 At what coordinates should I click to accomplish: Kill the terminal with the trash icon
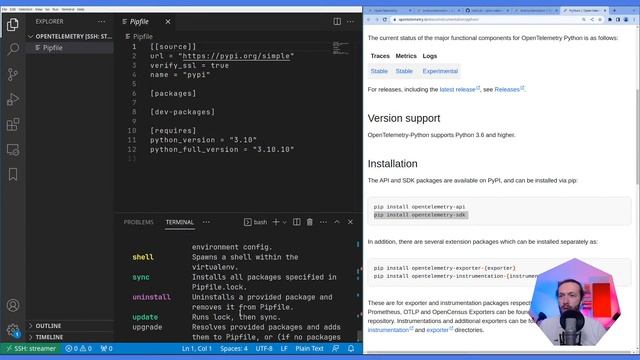tap(310, 222)
